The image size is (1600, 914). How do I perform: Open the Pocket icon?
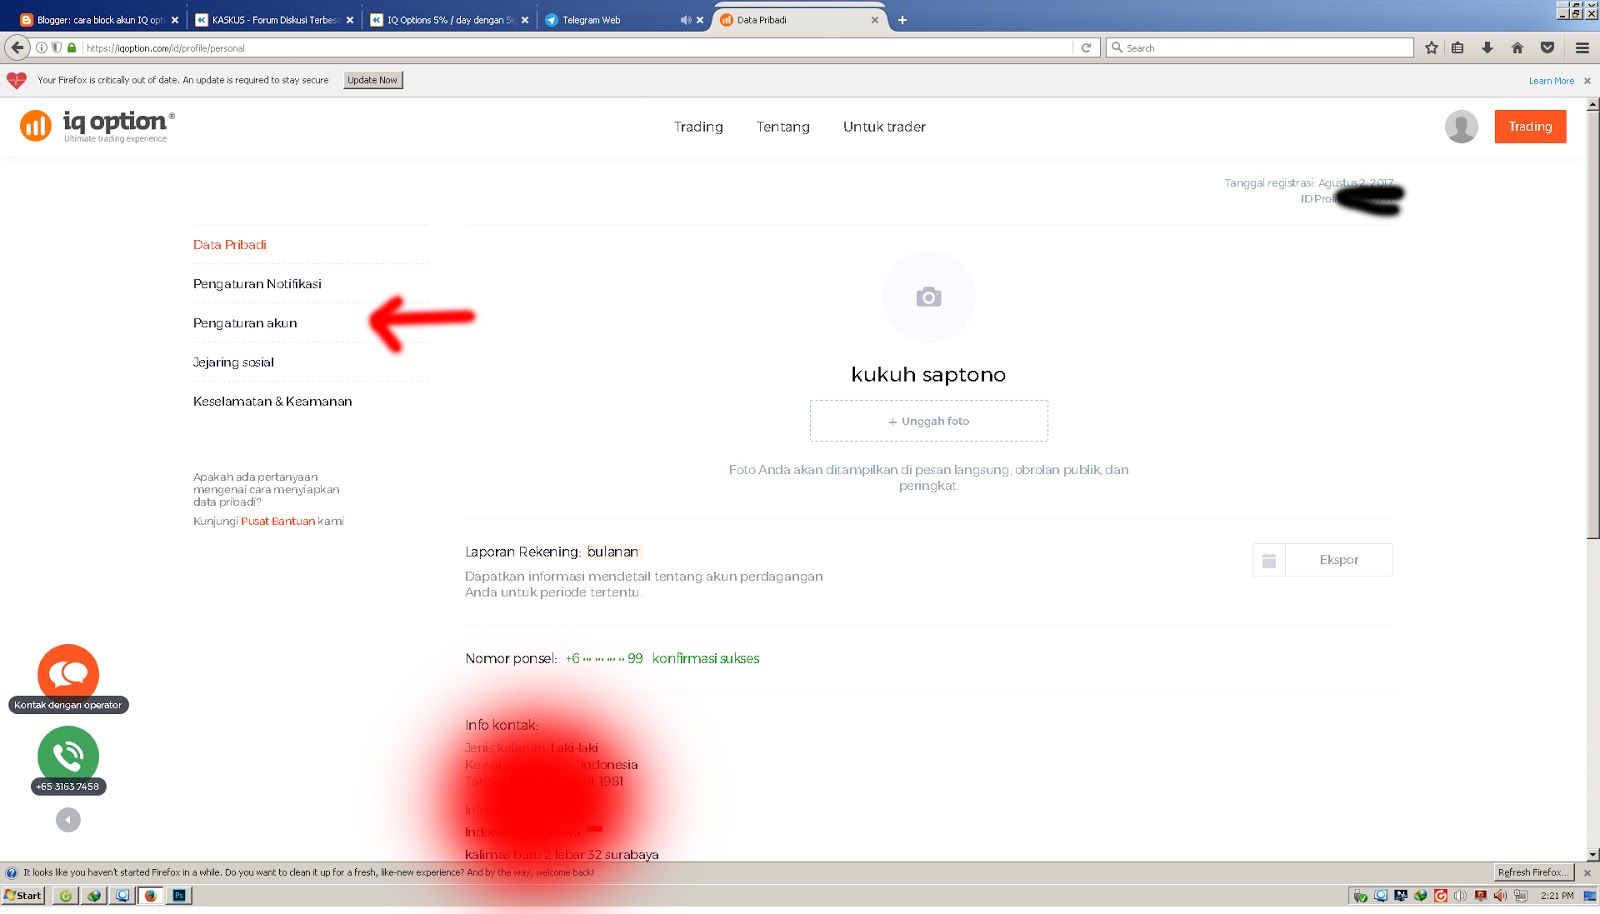click(1547, 47)
